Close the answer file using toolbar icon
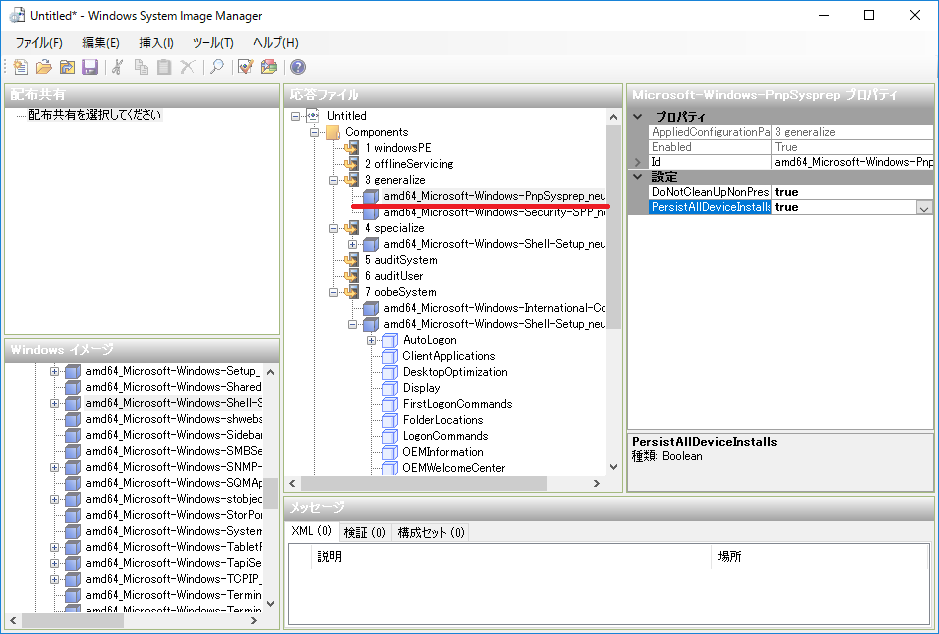This screenshot has width=939, height=634. click(x=67, y=67)
